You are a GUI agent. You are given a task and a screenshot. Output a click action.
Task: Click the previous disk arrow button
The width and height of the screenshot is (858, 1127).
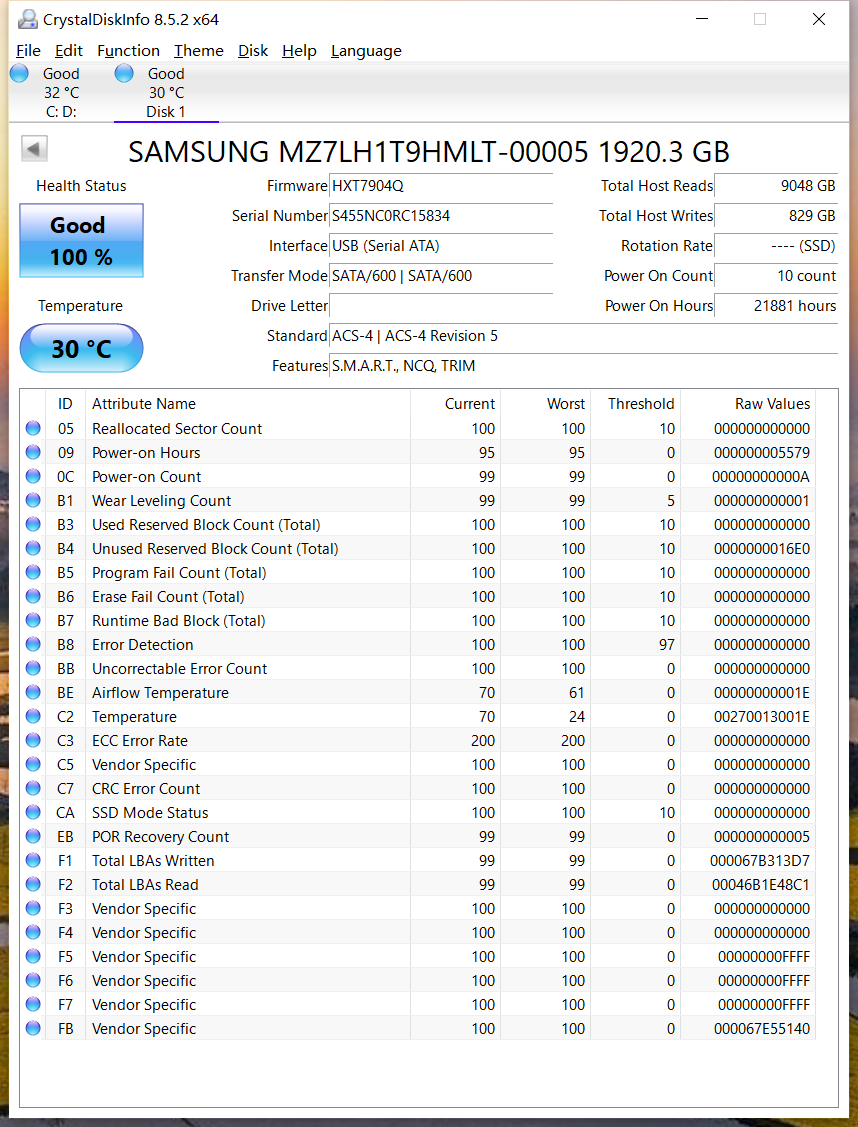(34, 149)
